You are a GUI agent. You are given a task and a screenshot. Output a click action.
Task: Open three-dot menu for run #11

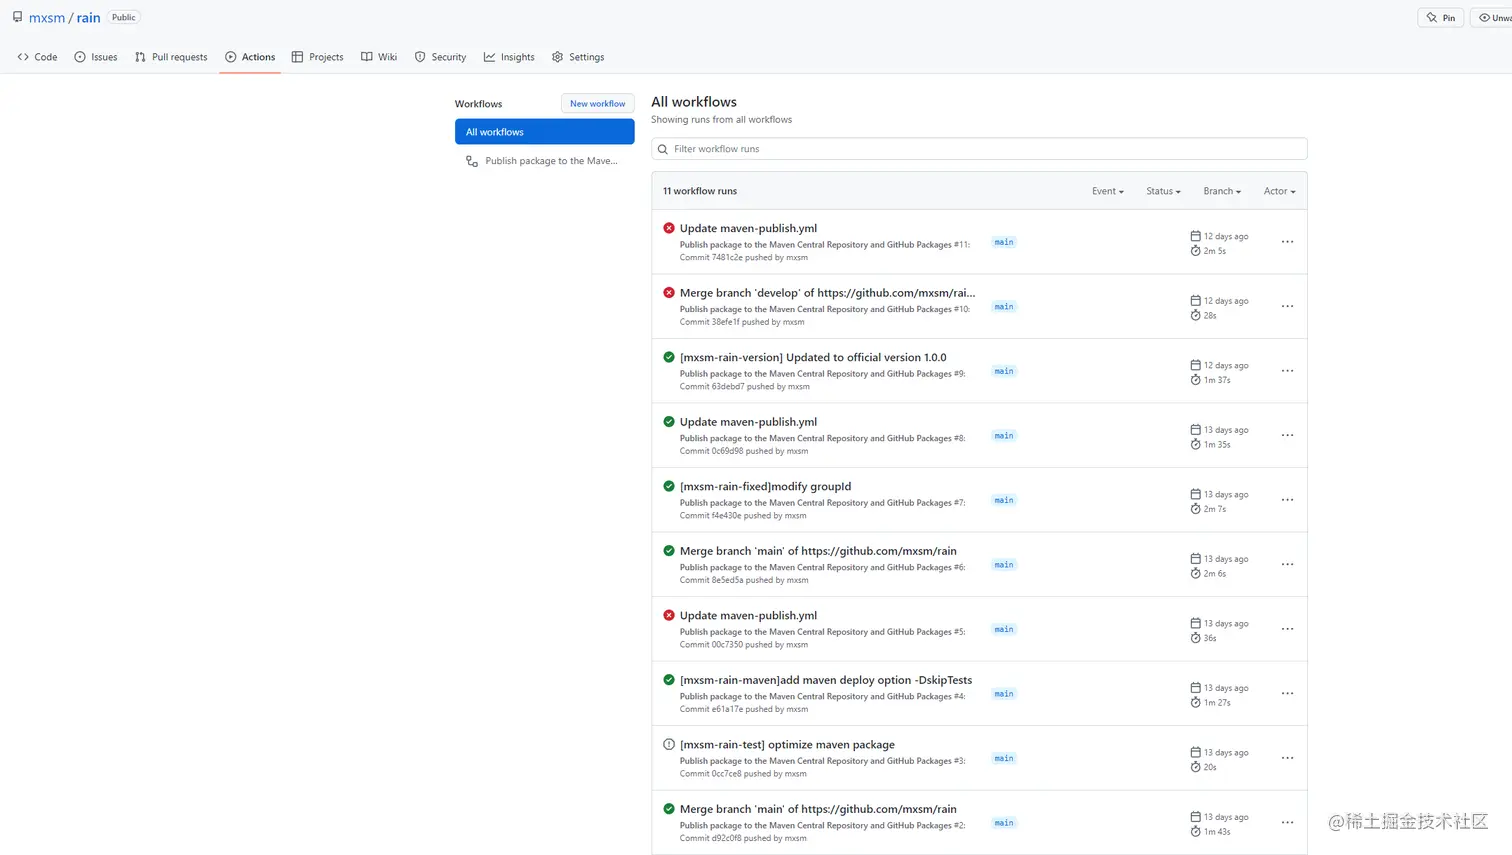click(1287, 242)
